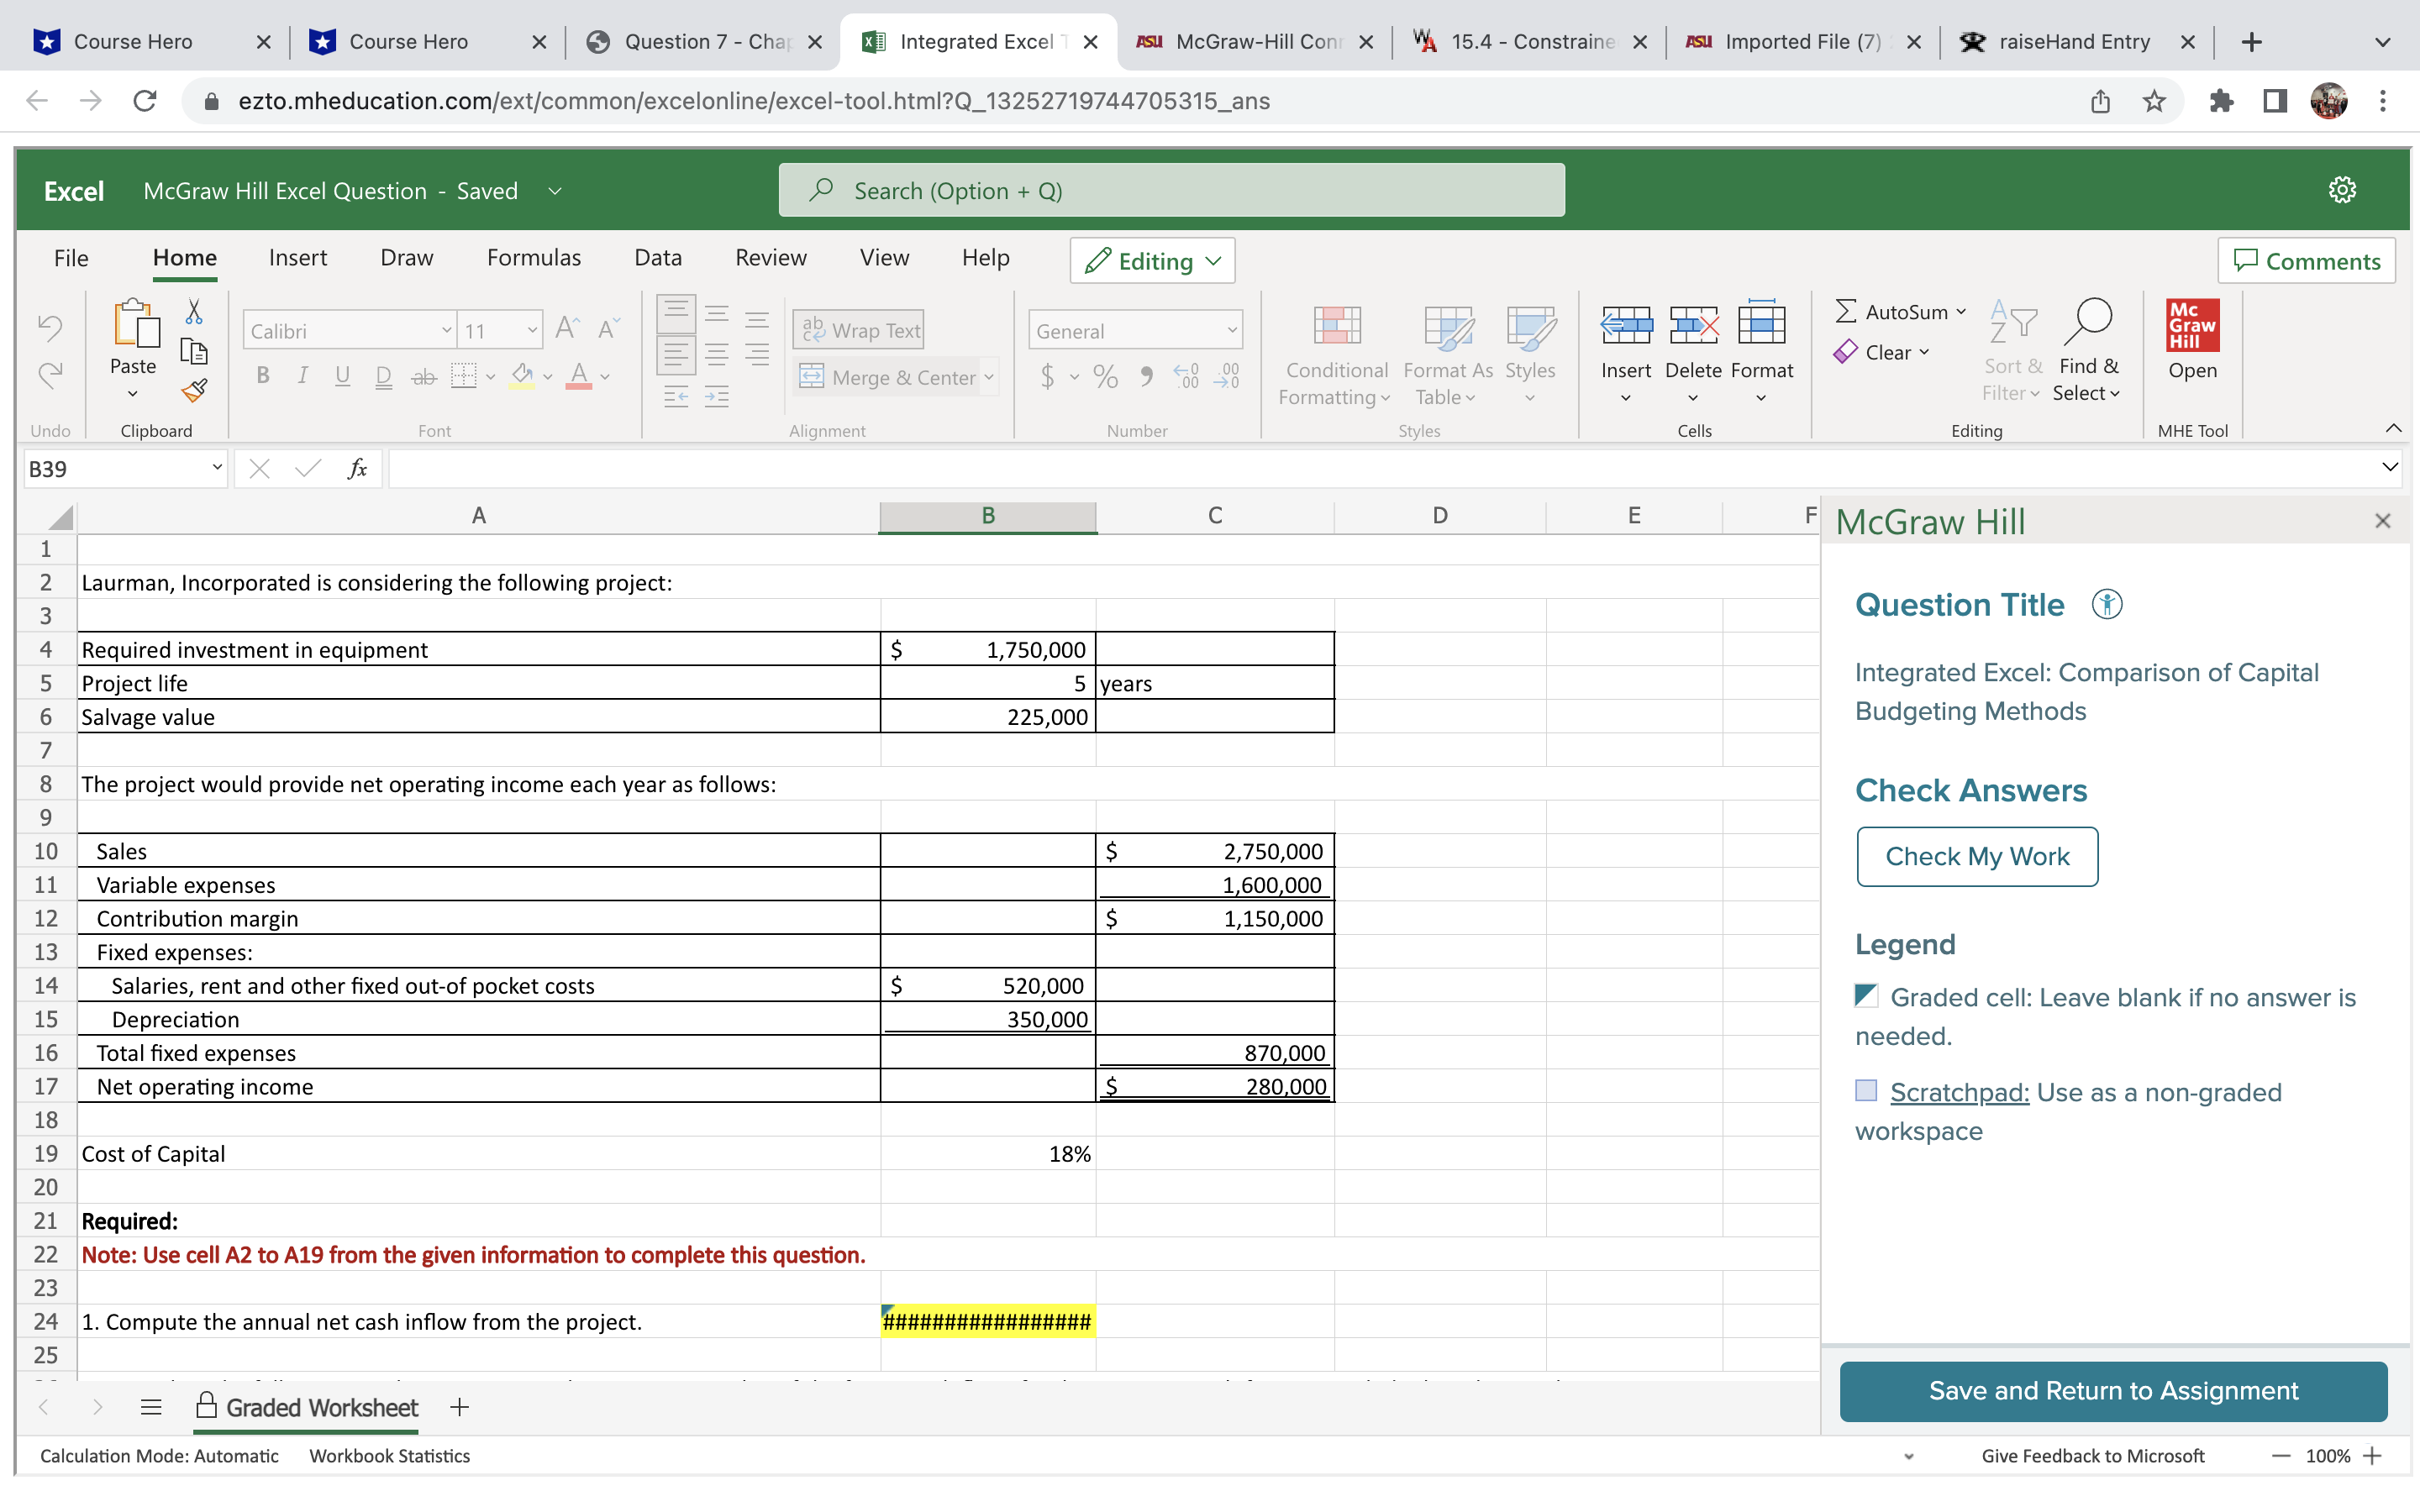Switch to the Formulas ribbon tab
The image size is (2420, 1512).
pos(533,257)
